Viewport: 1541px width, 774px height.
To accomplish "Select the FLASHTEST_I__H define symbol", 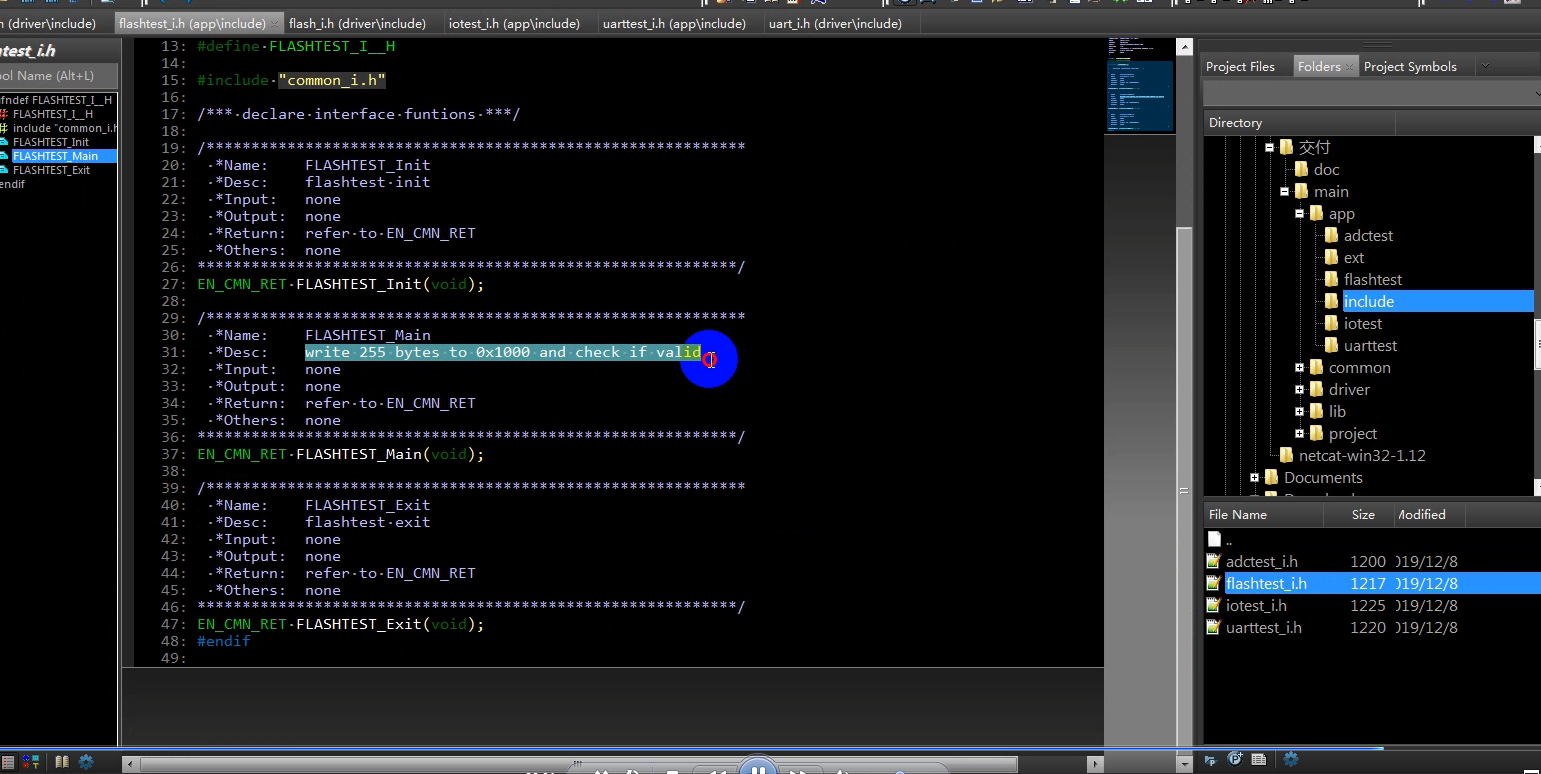I will pos(52,114).
